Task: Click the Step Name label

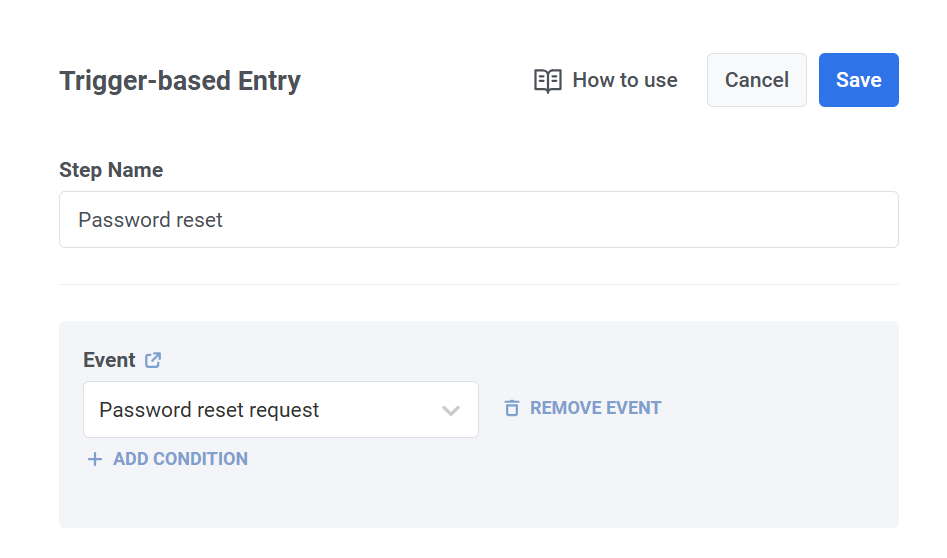Action: (x=111, y=170)
